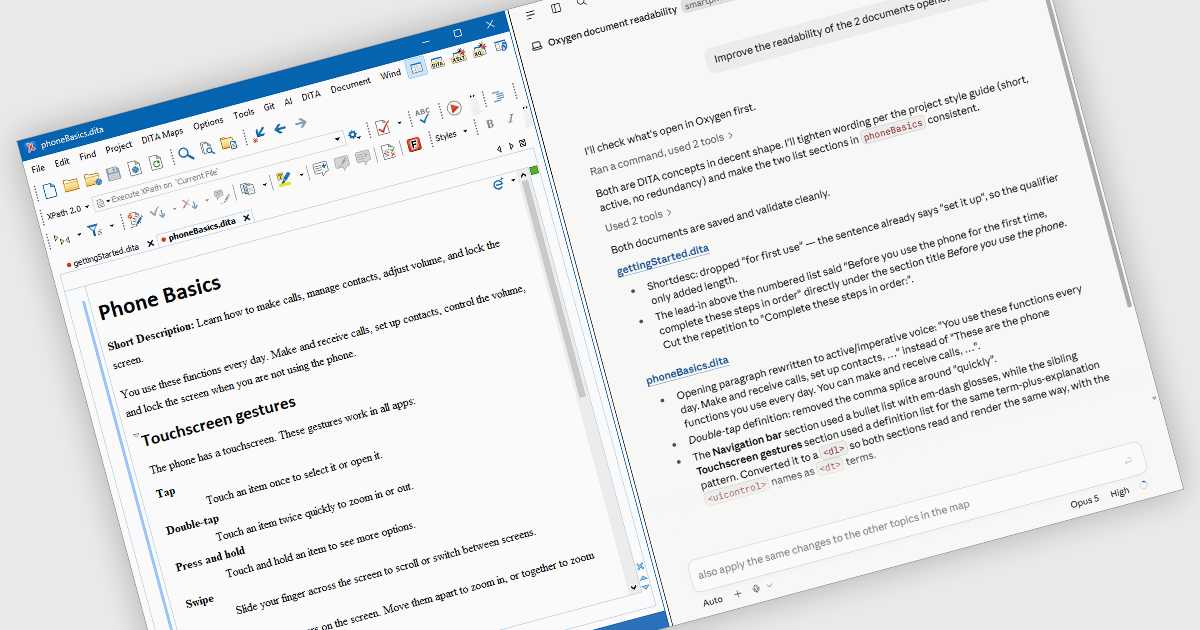
Task: Click the Opus 5 model selector
Action: tap(1084, 502)
